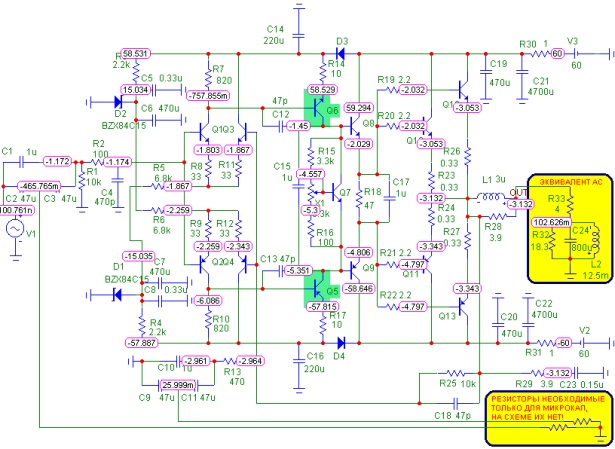Click the yellow ЭКВИВАЛЕНТ АС box title

click(x=570, y=182)
